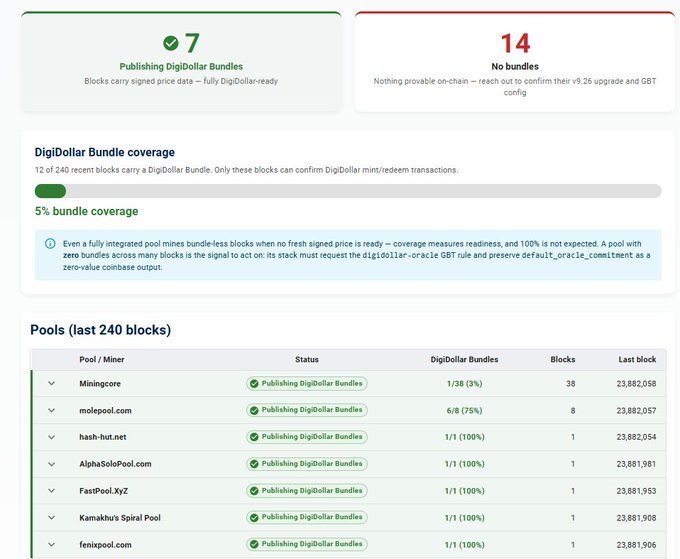The height and width of the screenshot is (559, 680).
Task: Click the fenixpool.com pool name
Action: point(105,545)
